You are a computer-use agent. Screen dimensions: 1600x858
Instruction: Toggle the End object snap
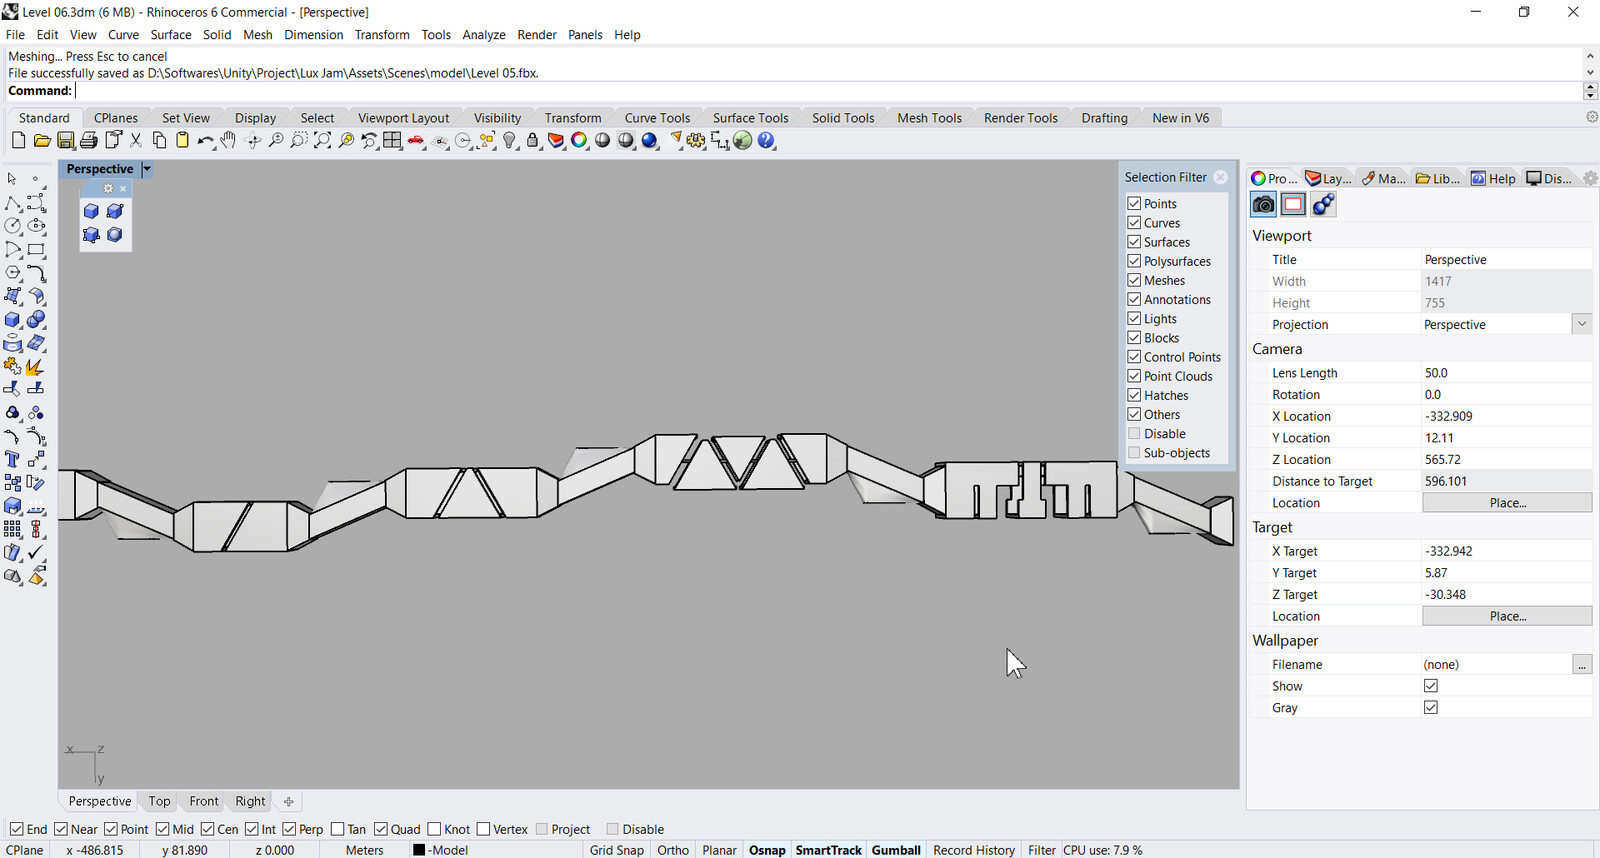(17, 829)
